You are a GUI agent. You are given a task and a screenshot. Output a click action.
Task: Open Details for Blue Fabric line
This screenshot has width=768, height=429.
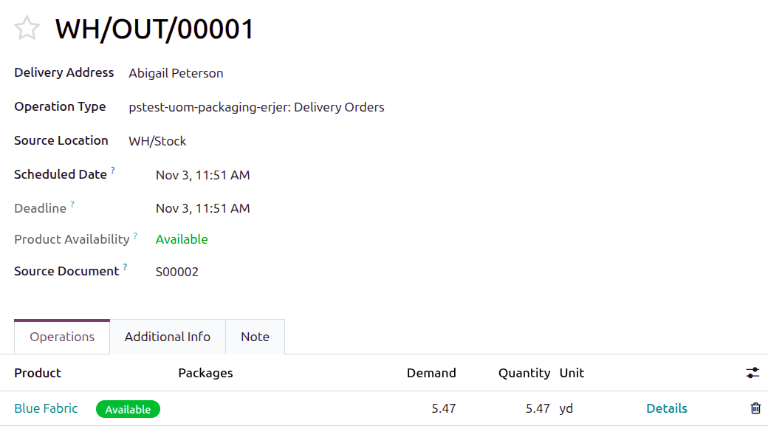(x=666, y=408)
